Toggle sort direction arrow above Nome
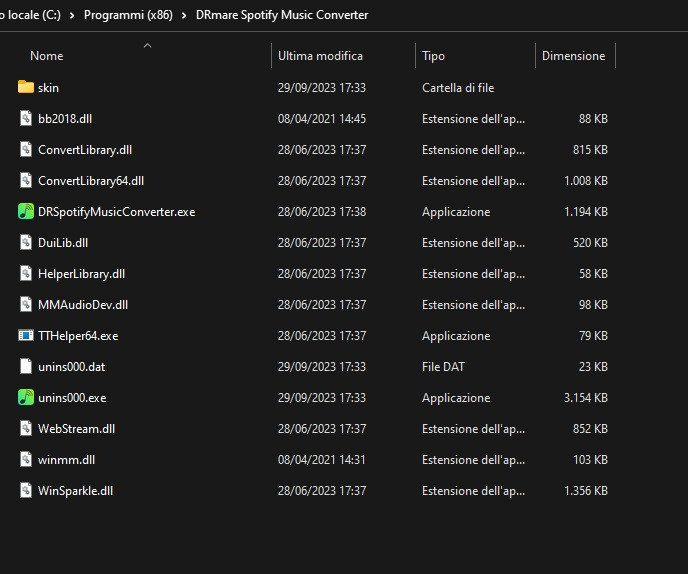This screenshot has height=574, width=688. click(x=147, y=45)
